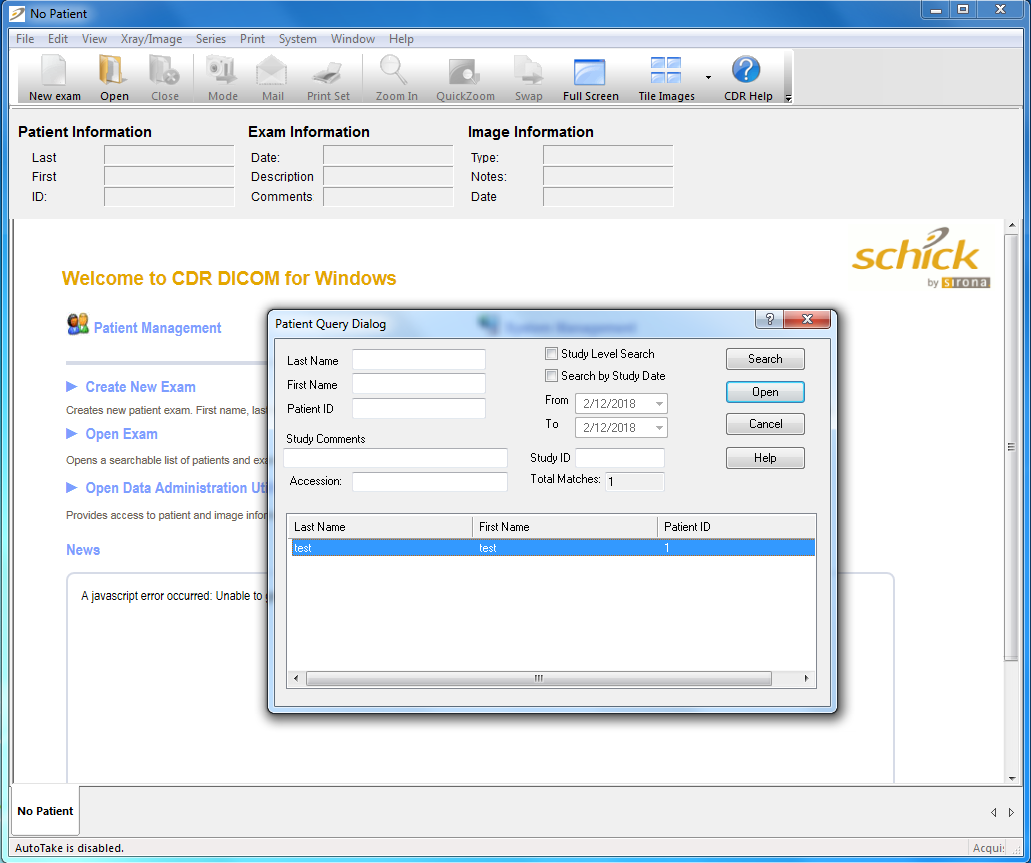Viewport: 1031px width, 863px height.
Task: Toggle Search by Study Date checkbox
Action: click(551, 376)
